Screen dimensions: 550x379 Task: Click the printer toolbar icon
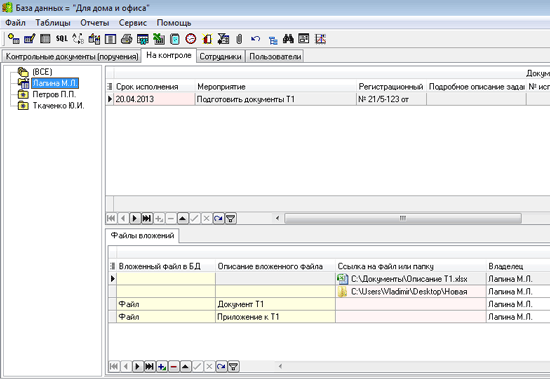127,39
